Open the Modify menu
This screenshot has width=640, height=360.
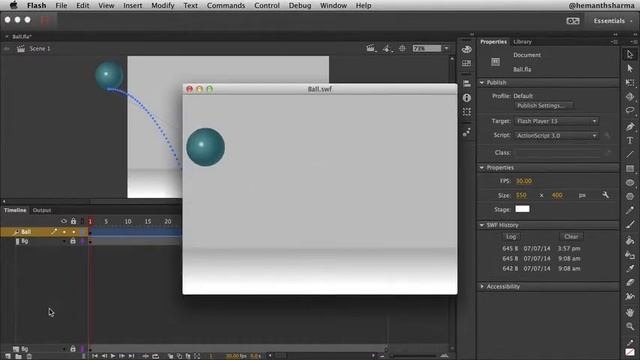(162, 5)
